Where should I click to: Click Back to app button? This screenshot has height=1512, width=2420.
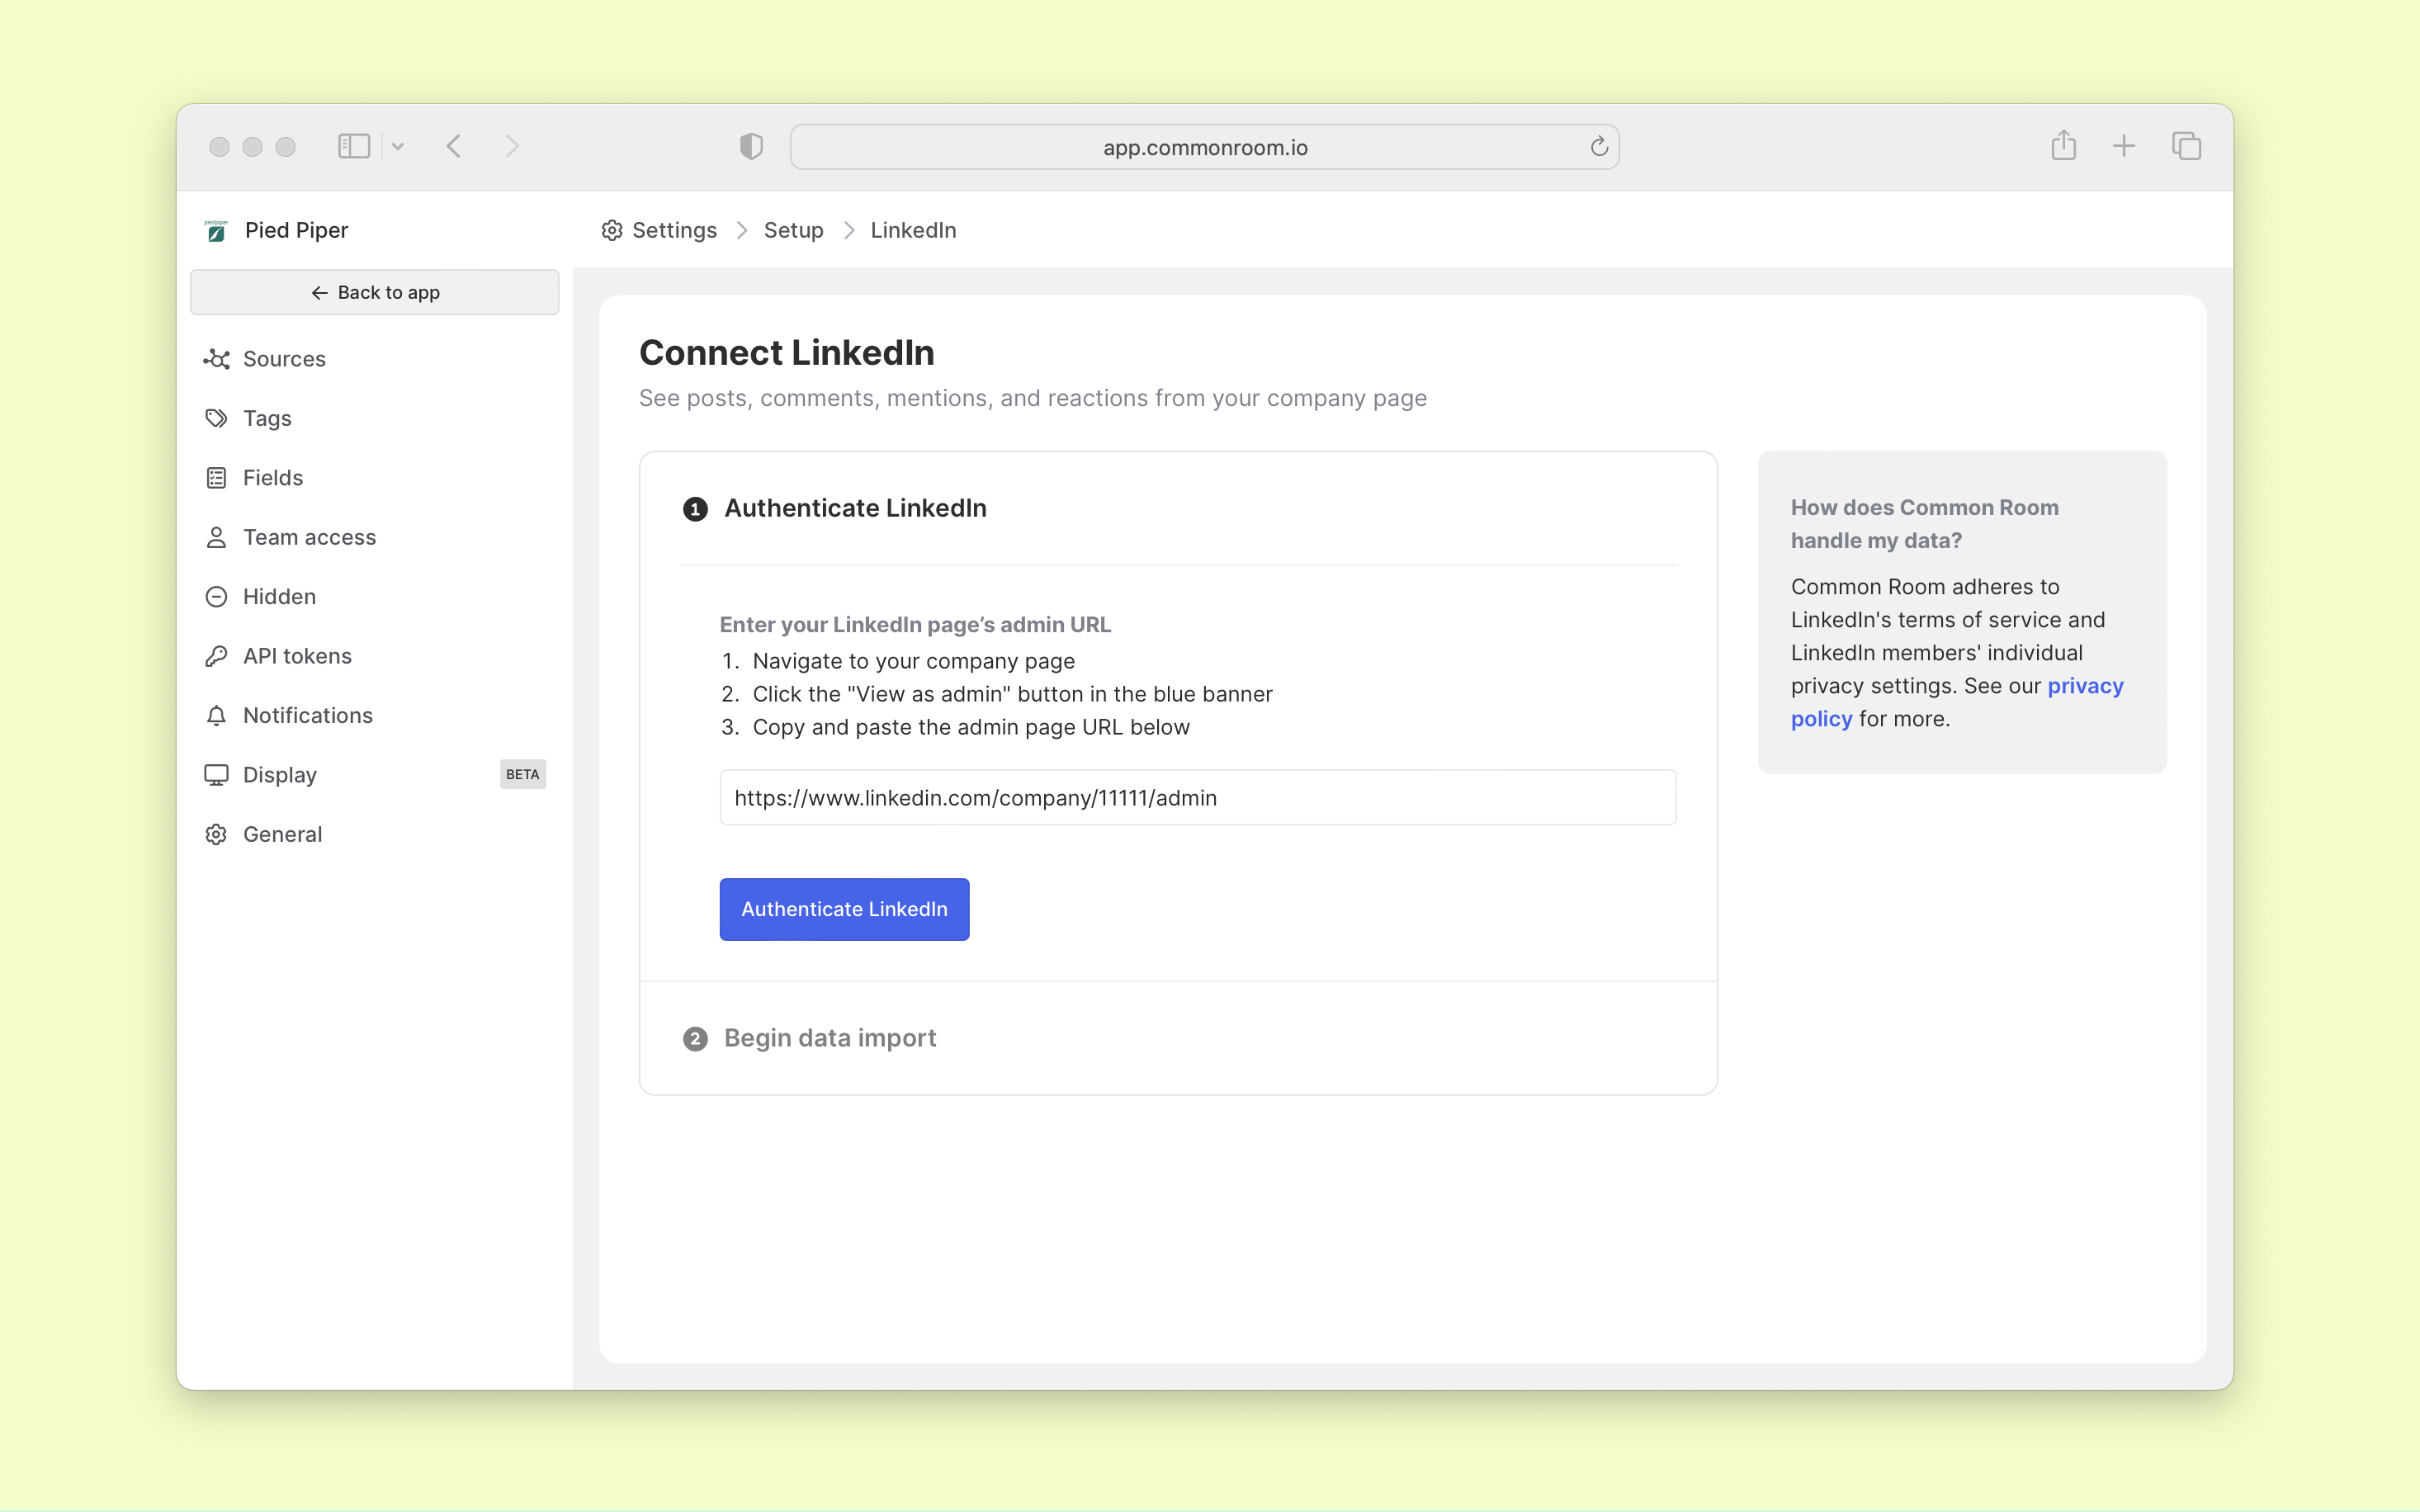point(375,292)
